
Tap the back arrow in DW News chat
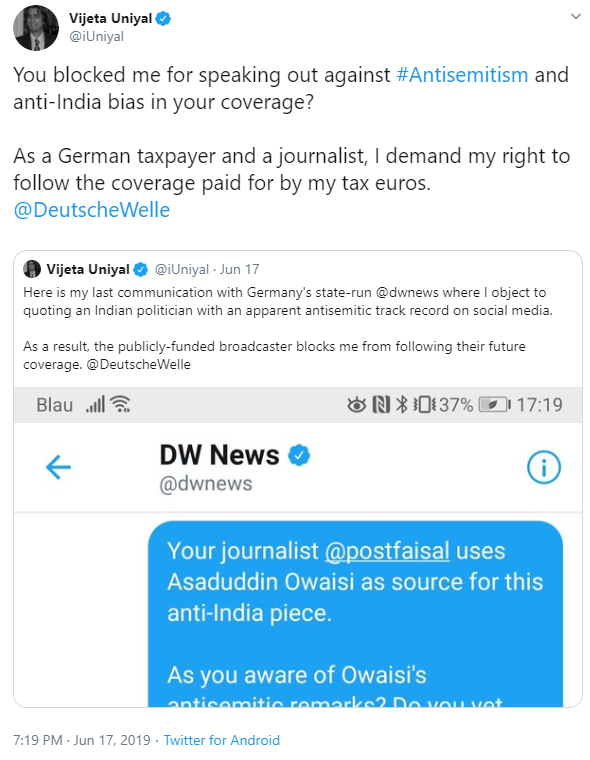coord(58,467)
